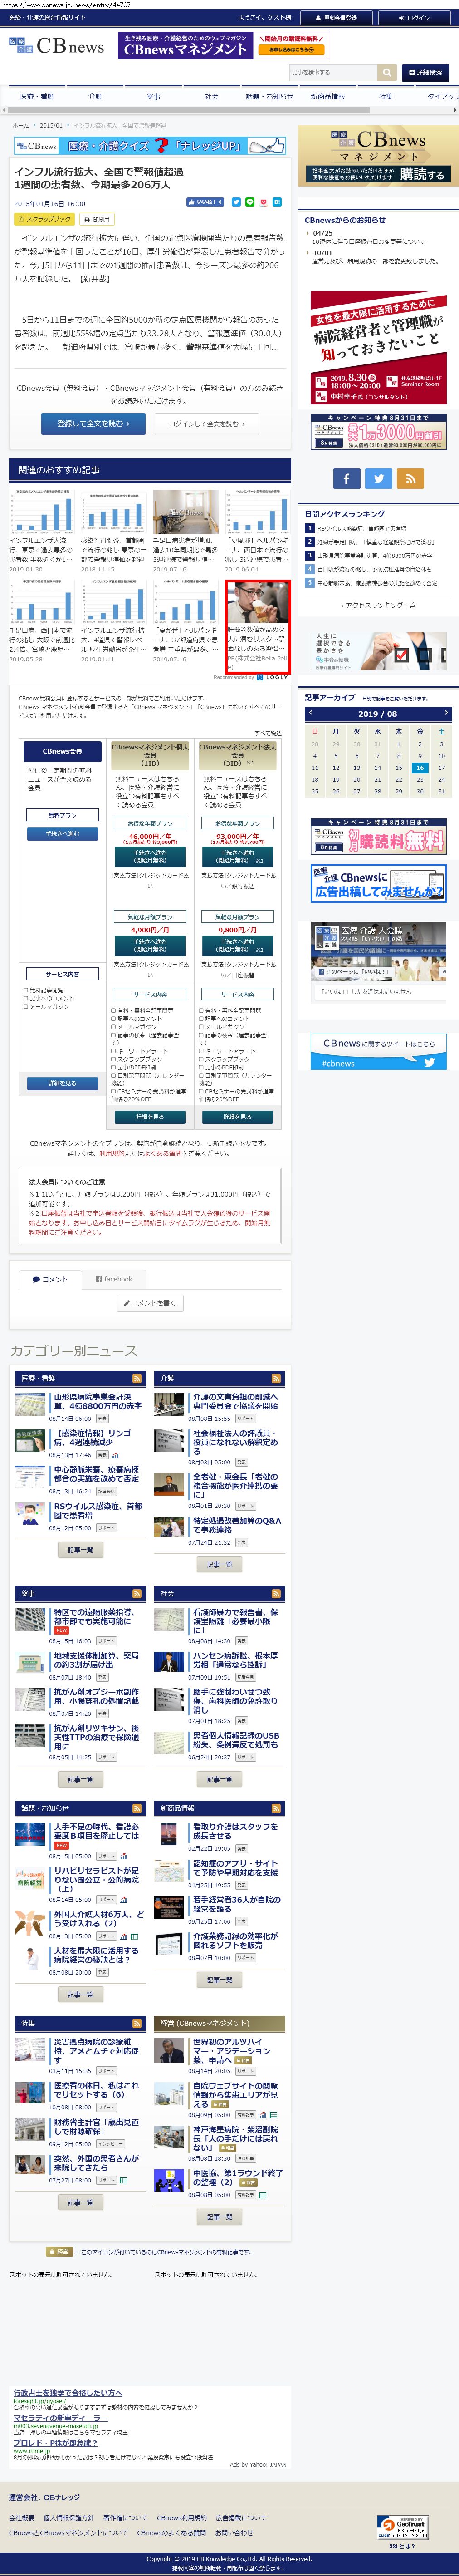Click the CBnews logo in header
The width and height of the screenshot is (459, 2576).
point(57,46)
